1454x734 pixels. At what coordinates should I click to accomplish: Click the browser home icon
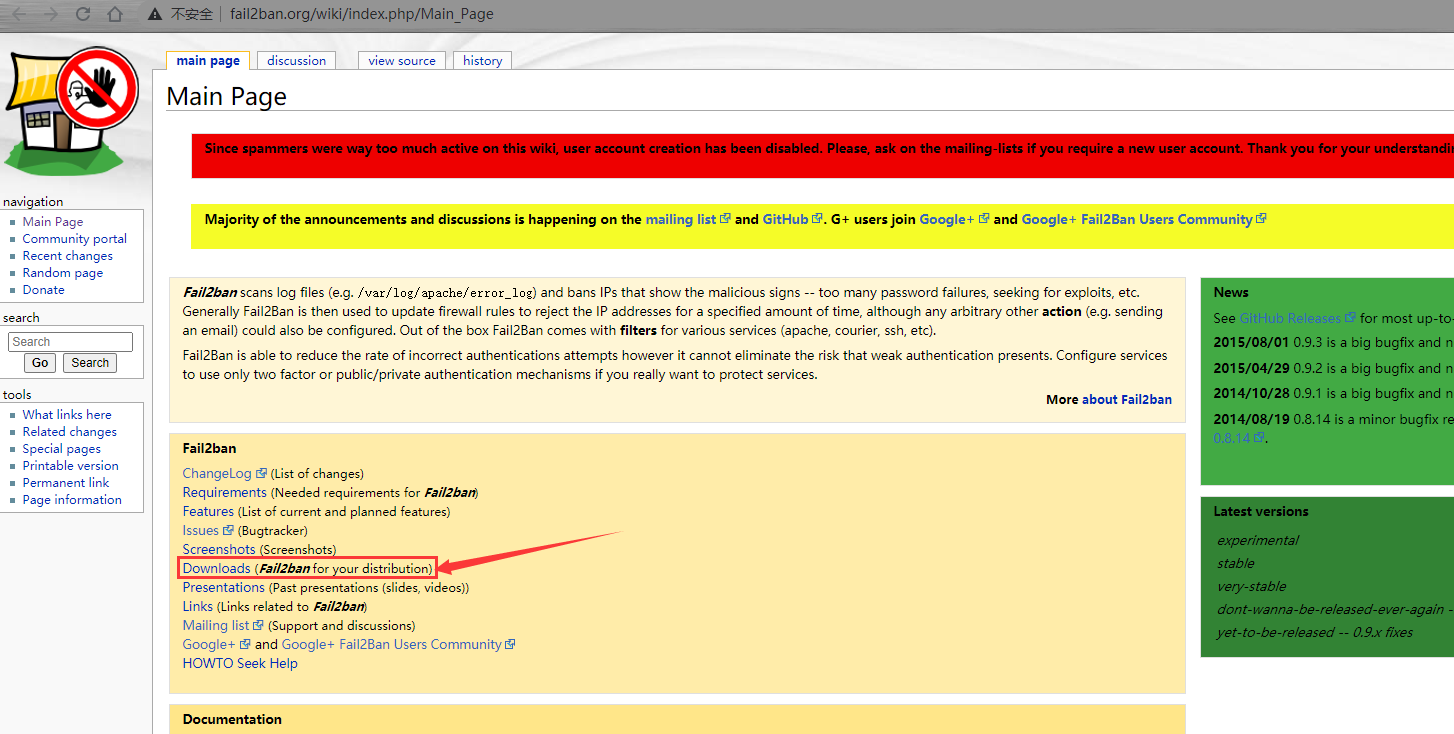(115, 14)
